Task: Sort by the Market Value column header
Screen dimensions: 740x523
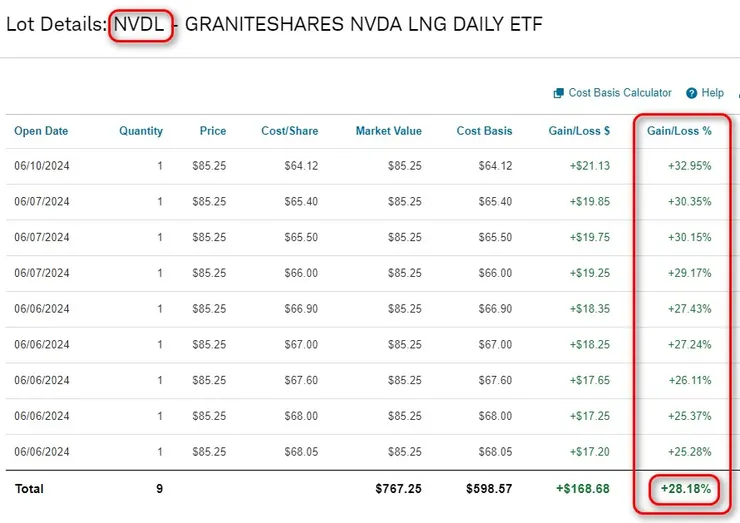Action: (388, 131)
